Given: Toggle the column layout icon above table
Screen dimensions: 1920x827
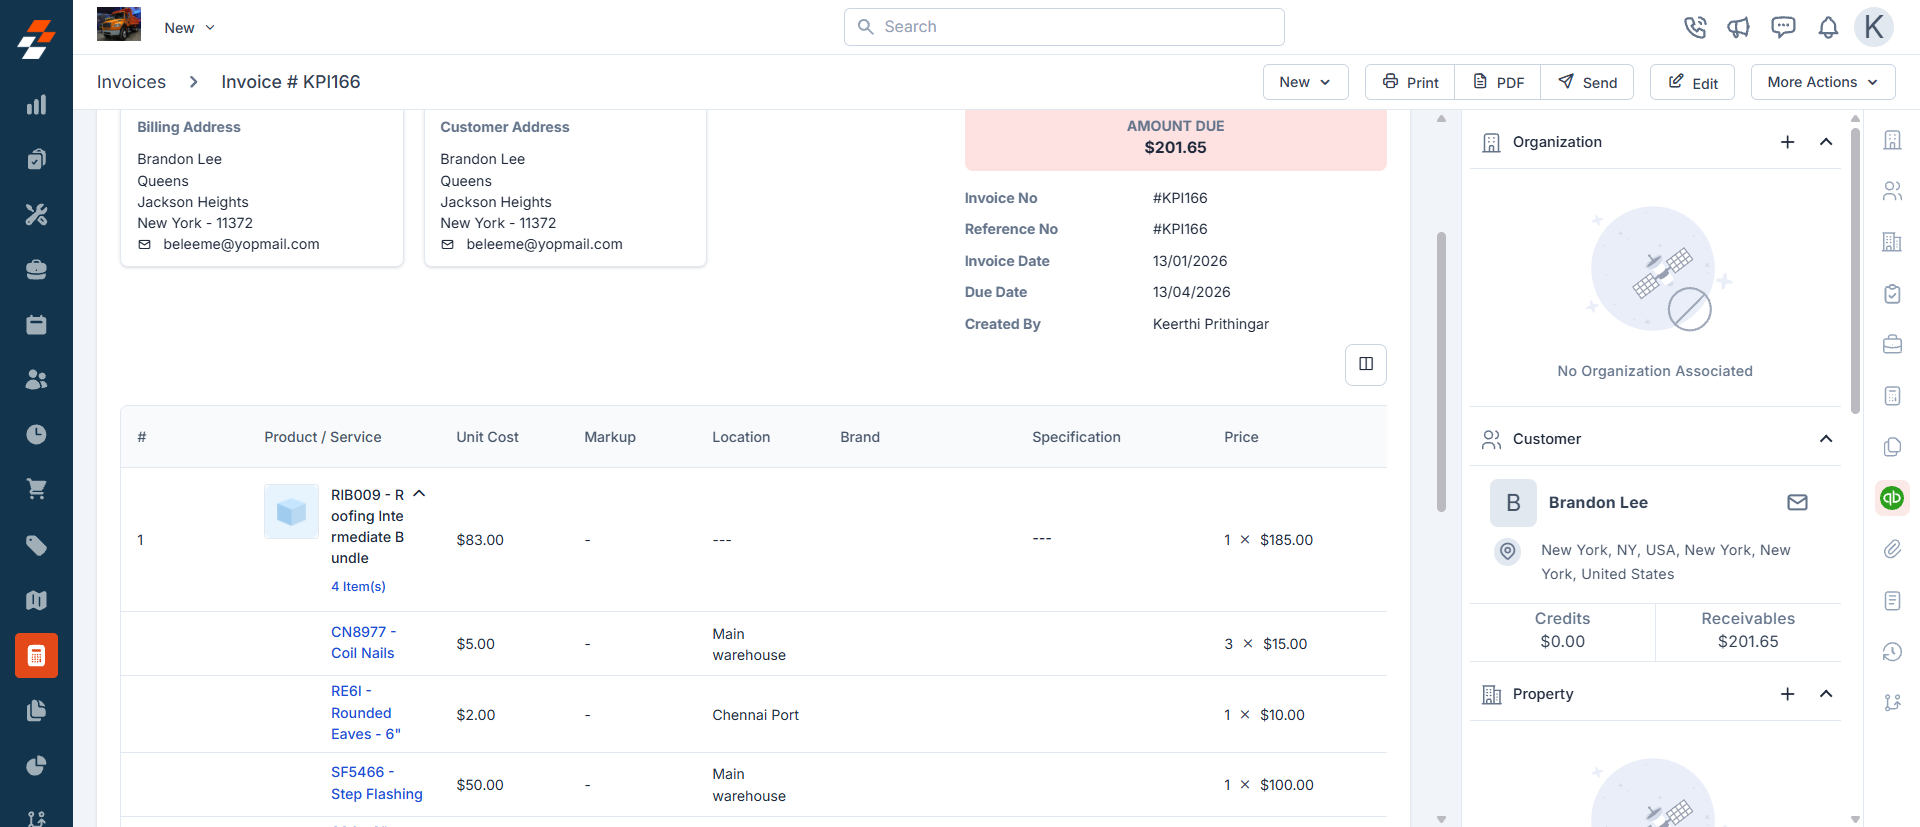Looking at the screenshot, I should click(x=1366, y=364).
